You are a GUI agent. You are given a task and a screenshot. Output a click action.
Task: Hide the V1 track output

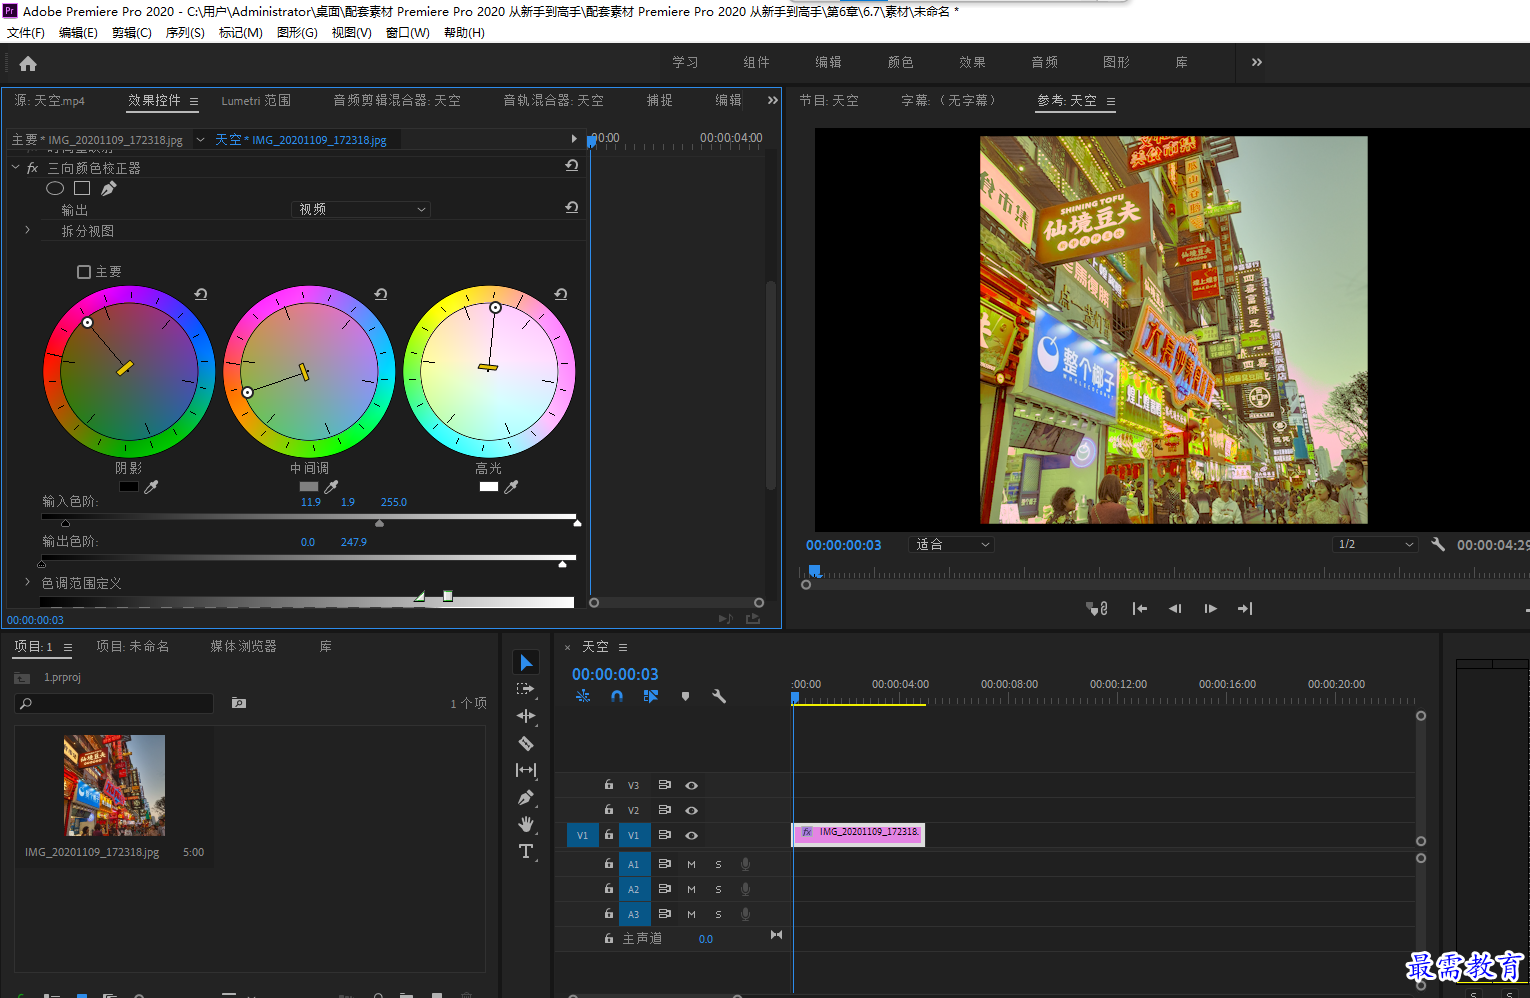(691, 835)
